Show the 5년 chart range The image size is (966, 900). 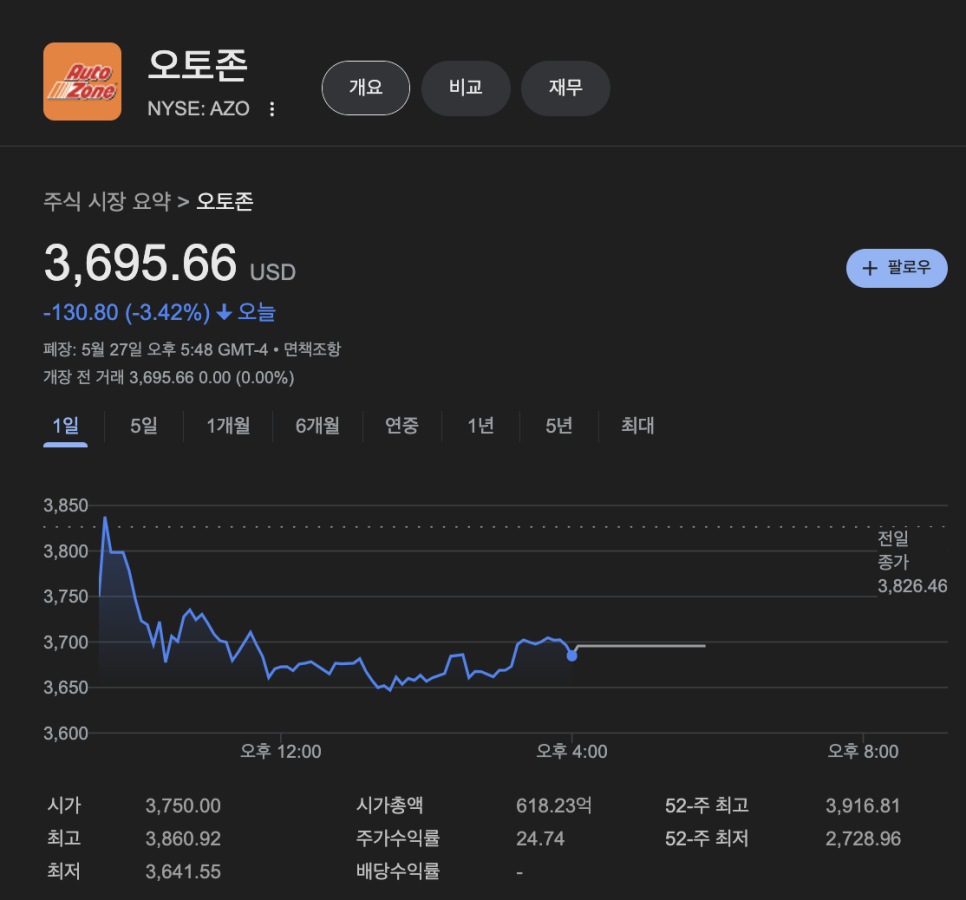pyautogui.click(x=559, y=426)
